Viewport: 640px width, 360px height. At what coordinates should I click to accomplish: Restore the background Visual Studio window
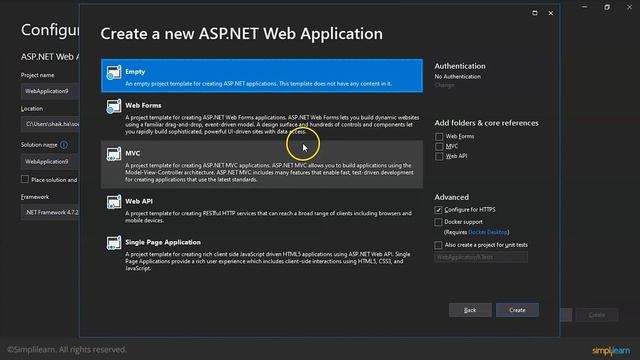(607, 7)
